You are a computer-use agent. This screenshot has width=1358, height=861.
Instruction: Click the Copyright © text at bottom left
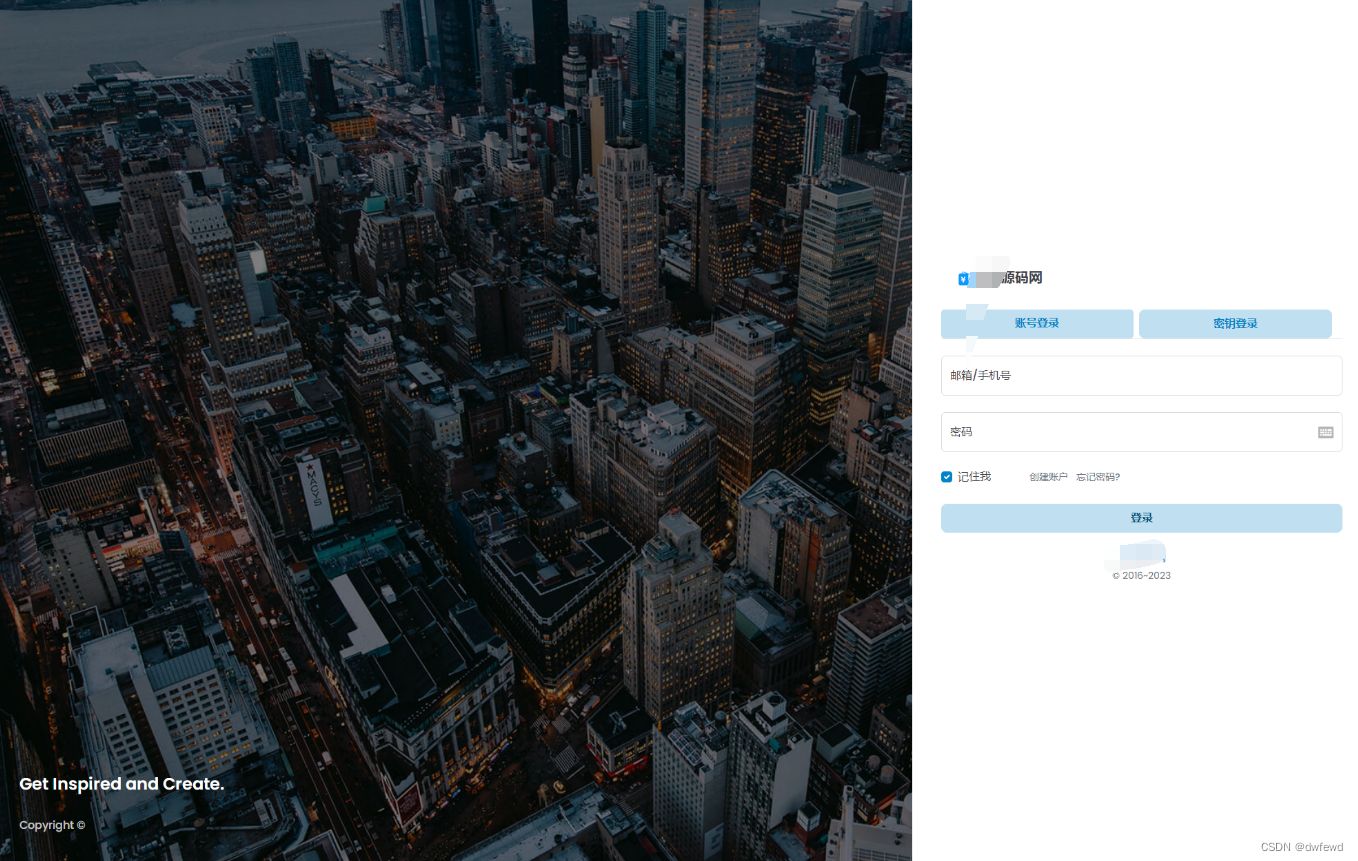[51, 825]
